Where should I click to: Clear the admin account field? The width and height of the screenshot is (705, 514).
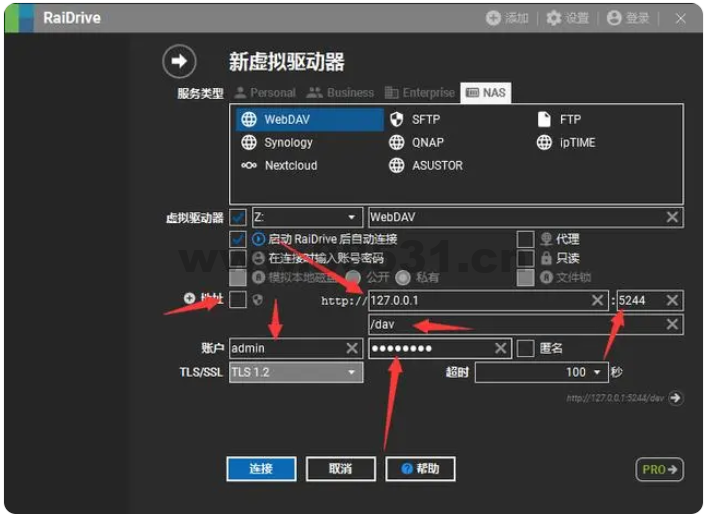pyautogui.click(x=352, y=348)
